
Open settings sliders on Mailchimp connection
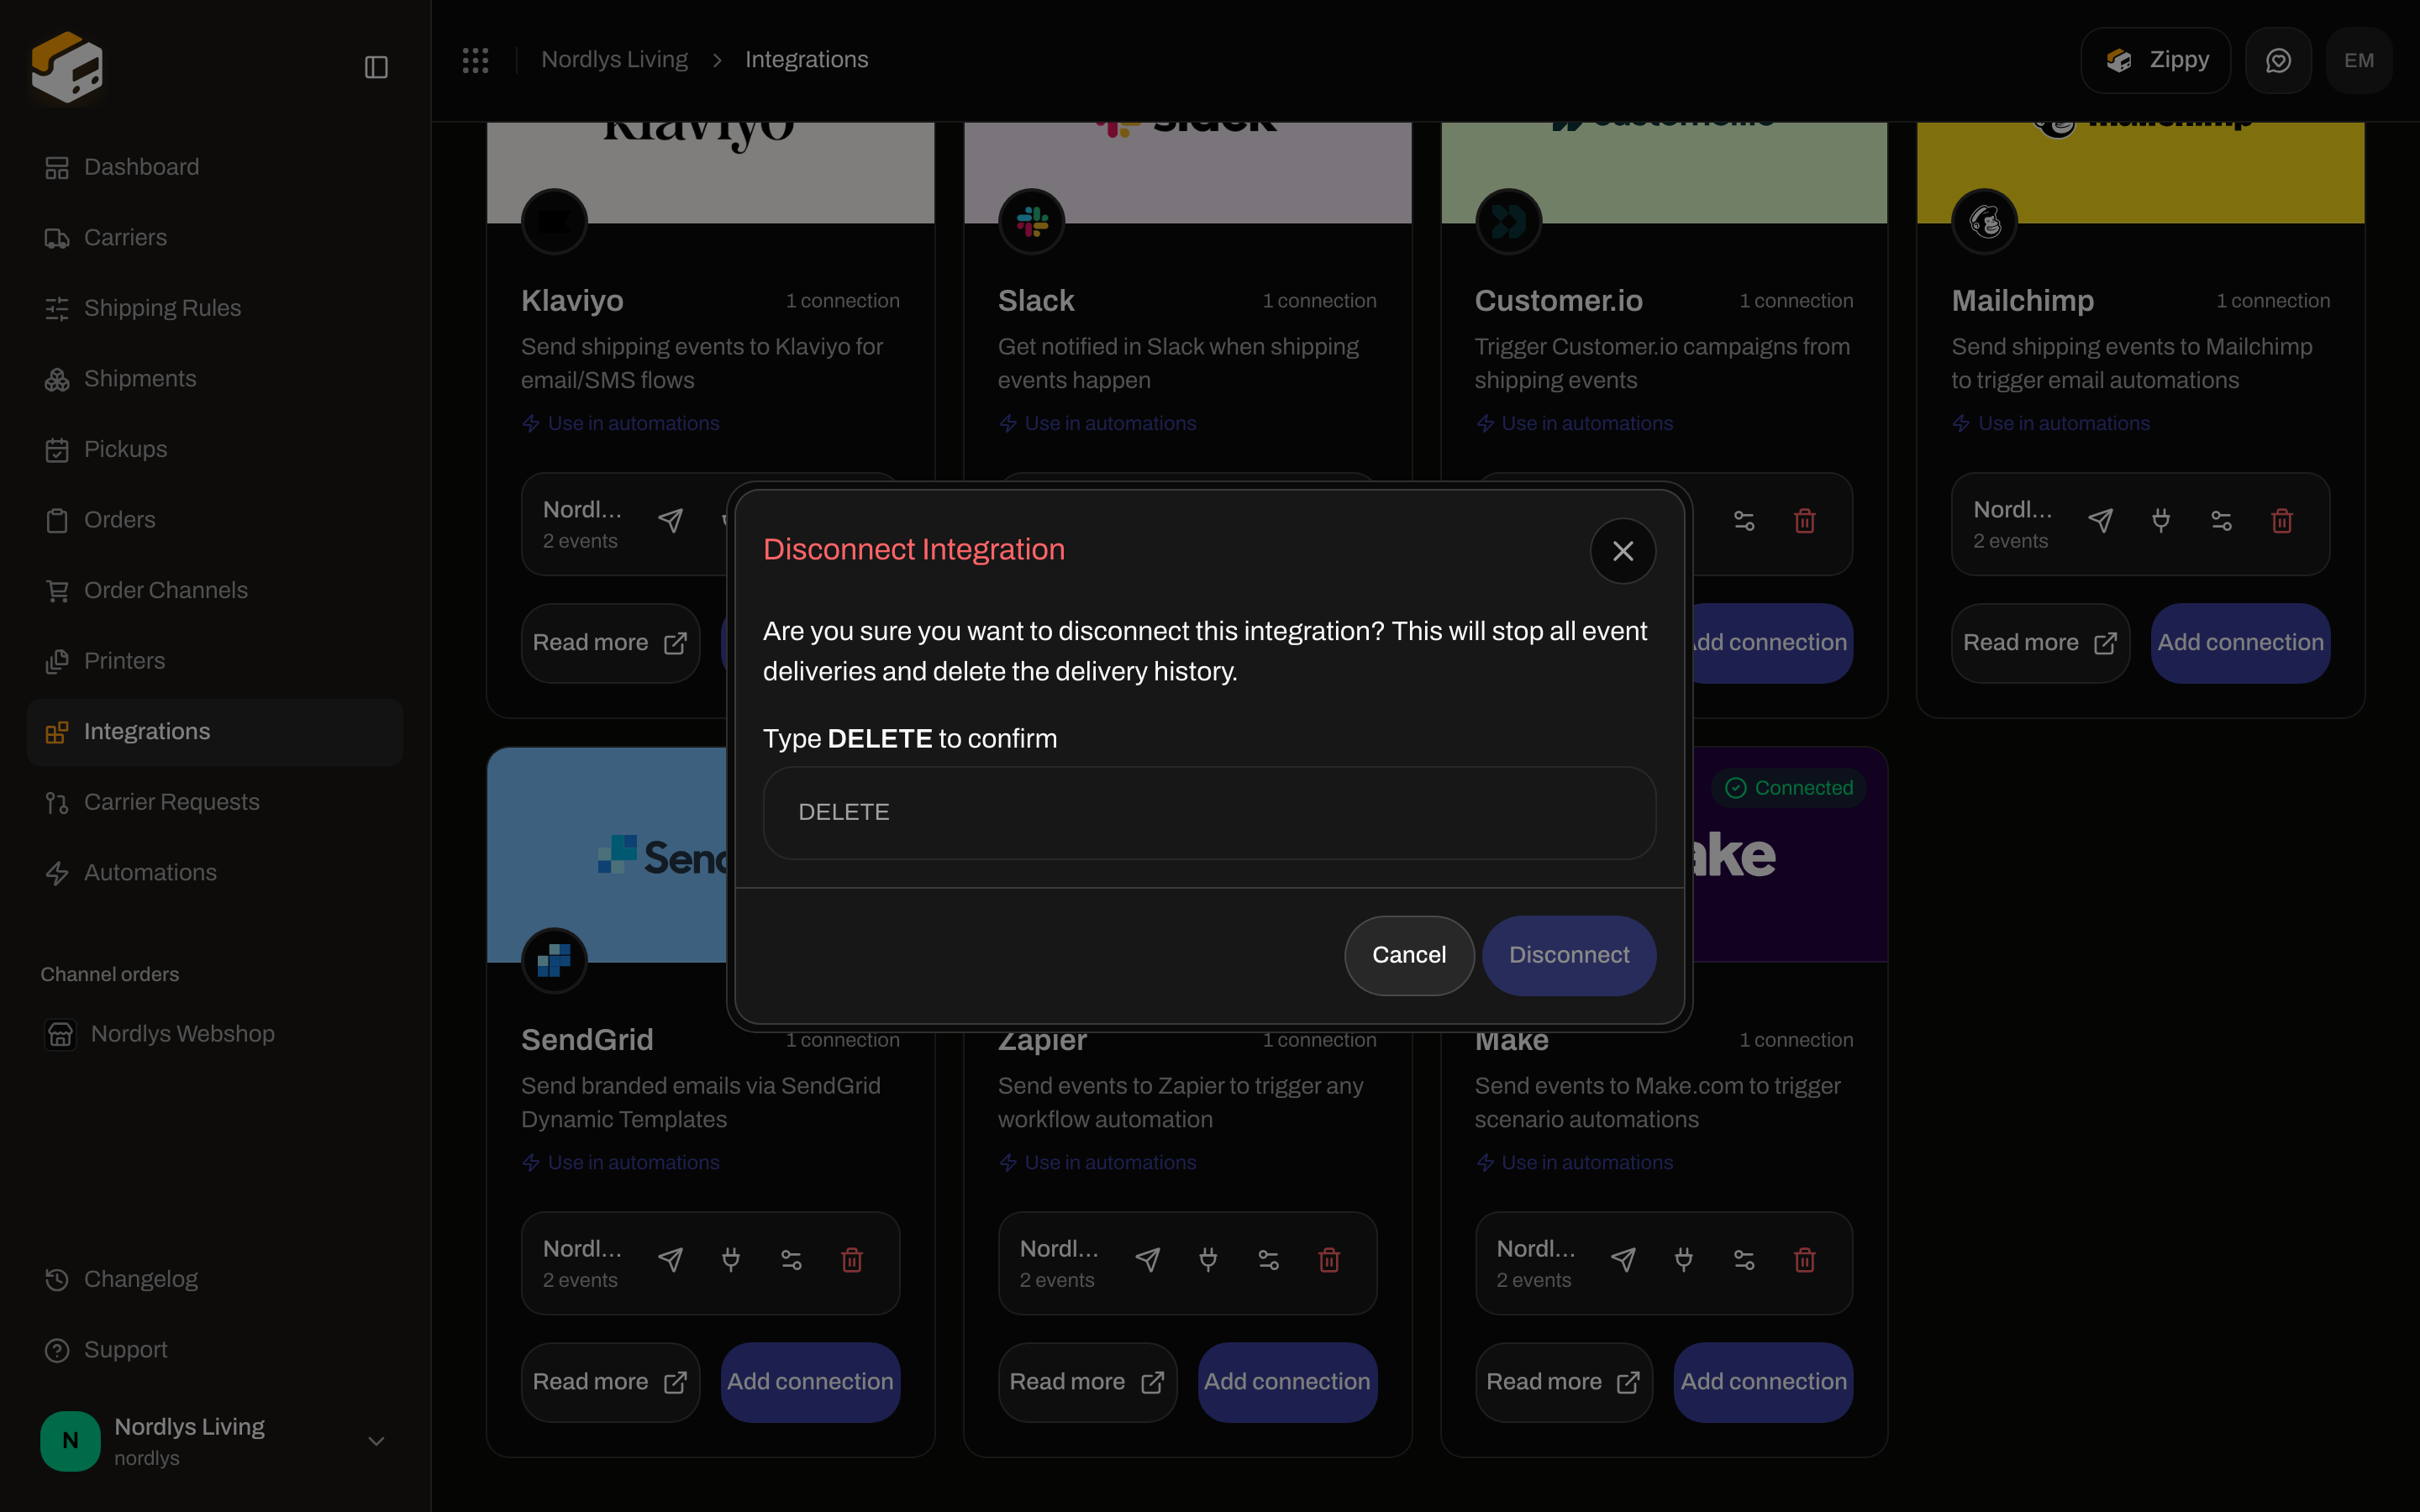tap(2221, 520)
